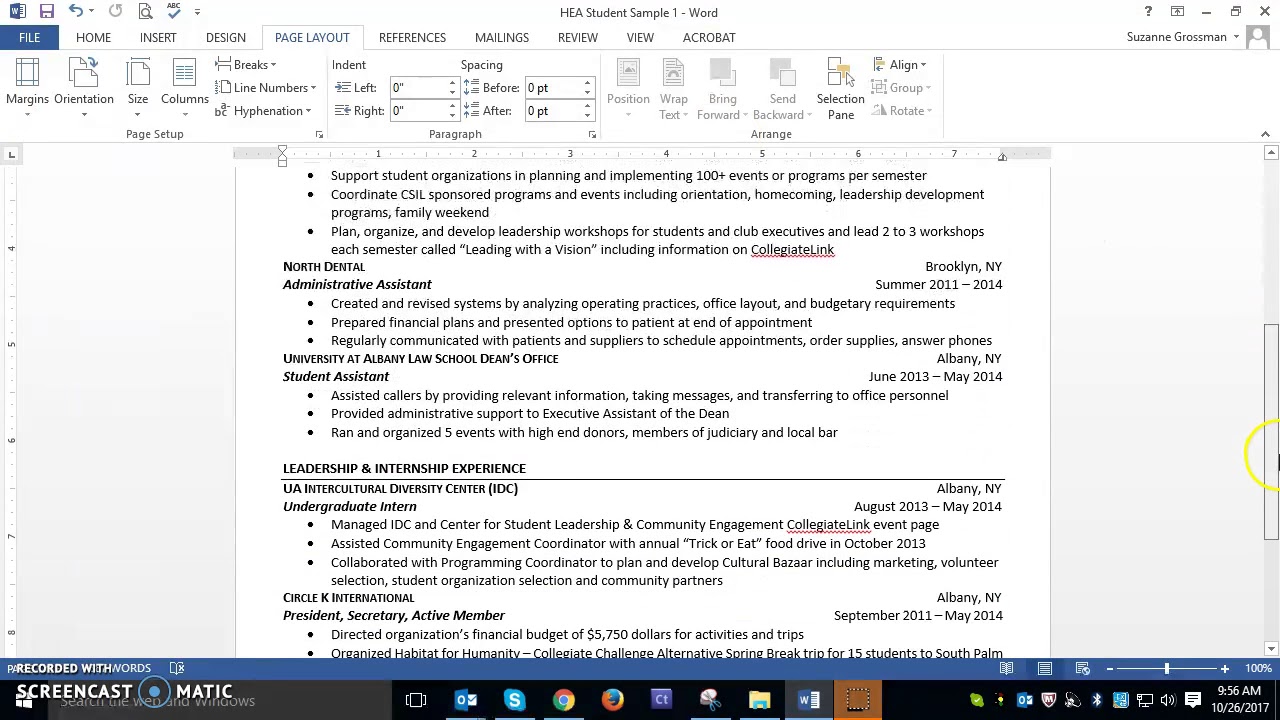Switch to Web Layout view

1083,668
